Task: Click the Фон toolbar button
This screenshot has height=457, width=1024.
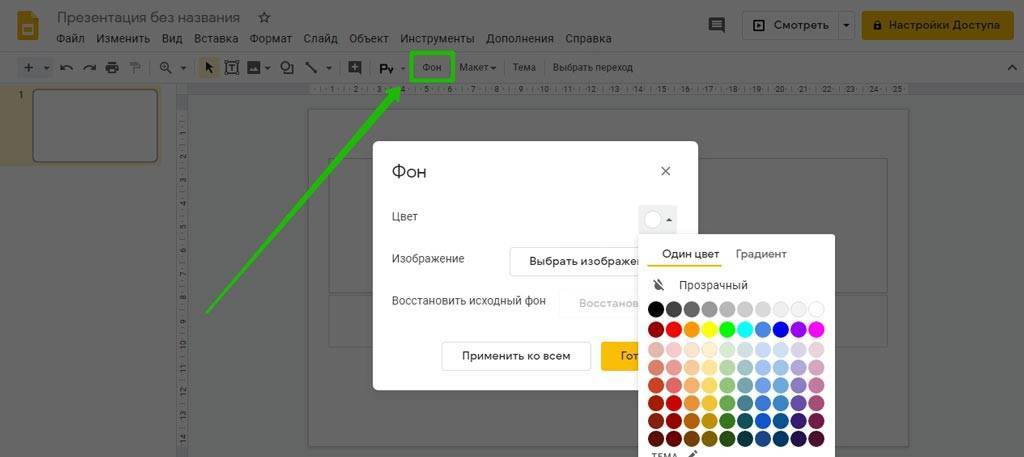Action: [x=432, y=68]
